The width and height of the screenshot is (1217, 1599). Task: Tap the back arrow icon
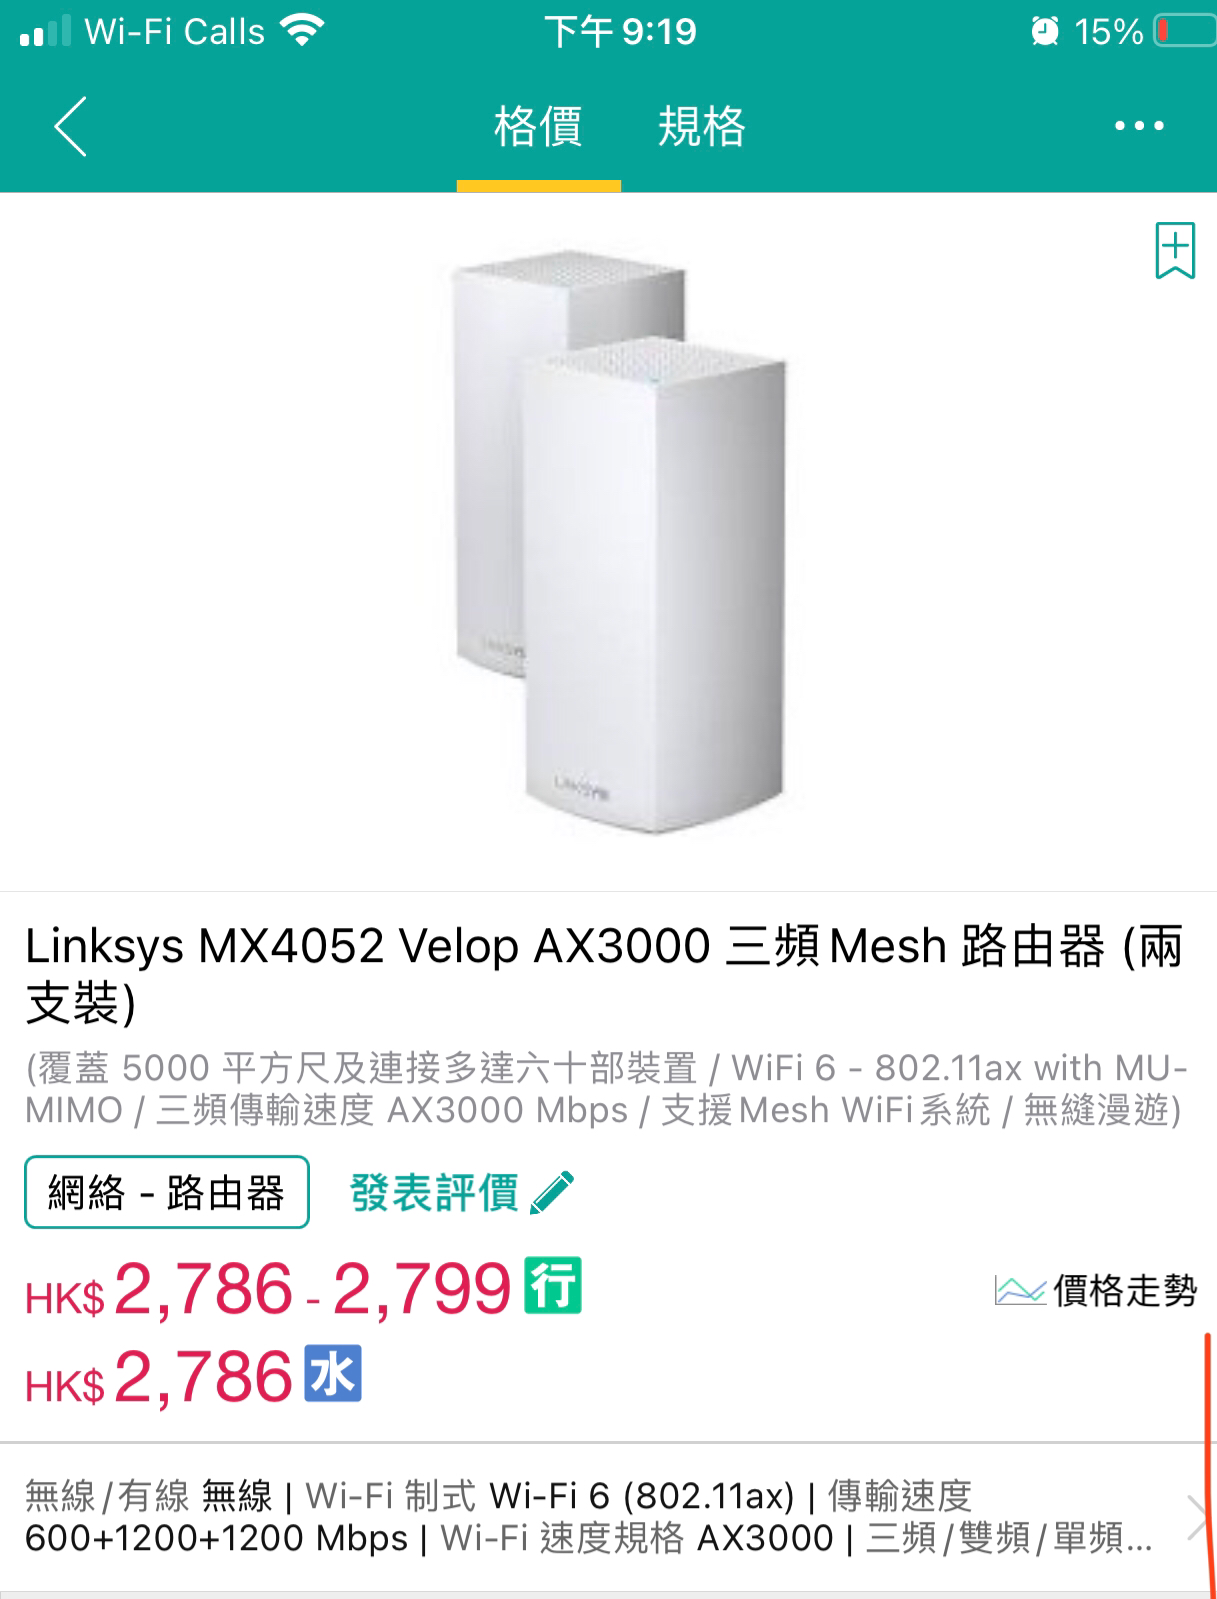pos(70,126)
